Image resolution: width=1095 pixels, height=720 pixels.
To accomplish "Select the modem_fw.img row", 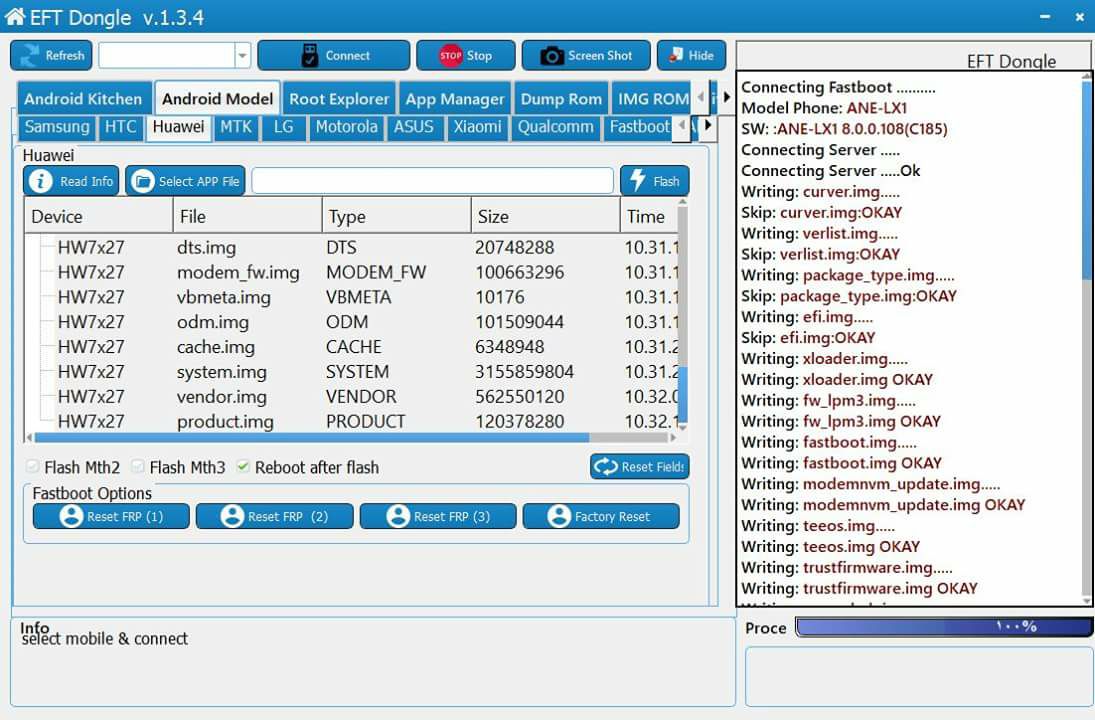I will click(x=352, y=272).
